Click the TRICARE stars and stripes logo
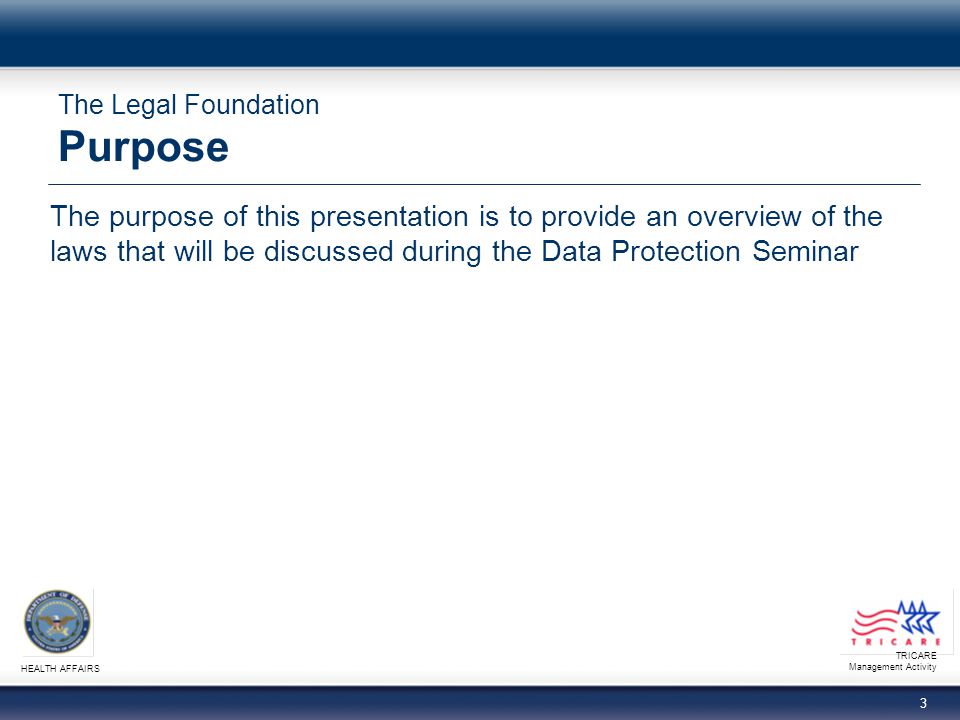 (x=896, y=623)
